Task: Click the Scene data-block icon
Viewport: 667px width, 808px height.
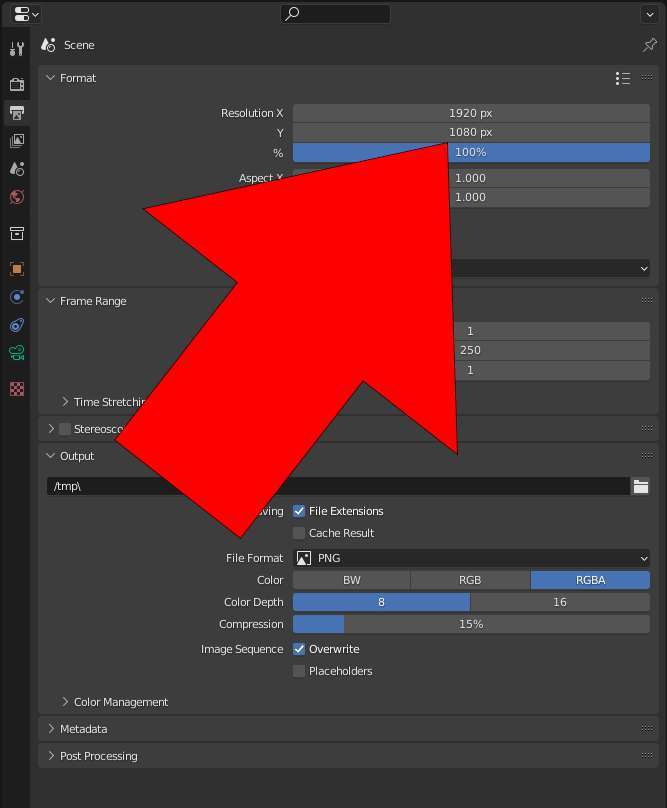Action: [x=48, y=45]
